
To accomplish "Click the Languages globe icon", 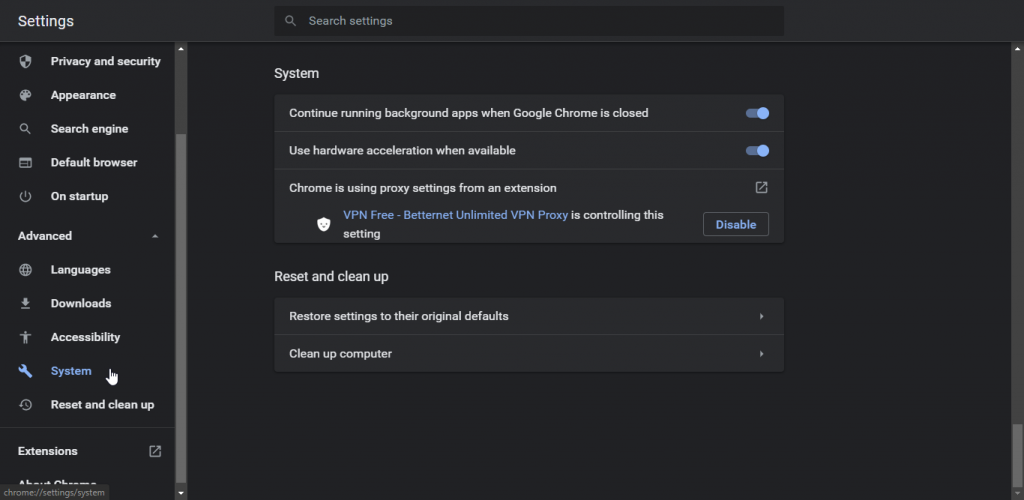I will coord(25,270).
